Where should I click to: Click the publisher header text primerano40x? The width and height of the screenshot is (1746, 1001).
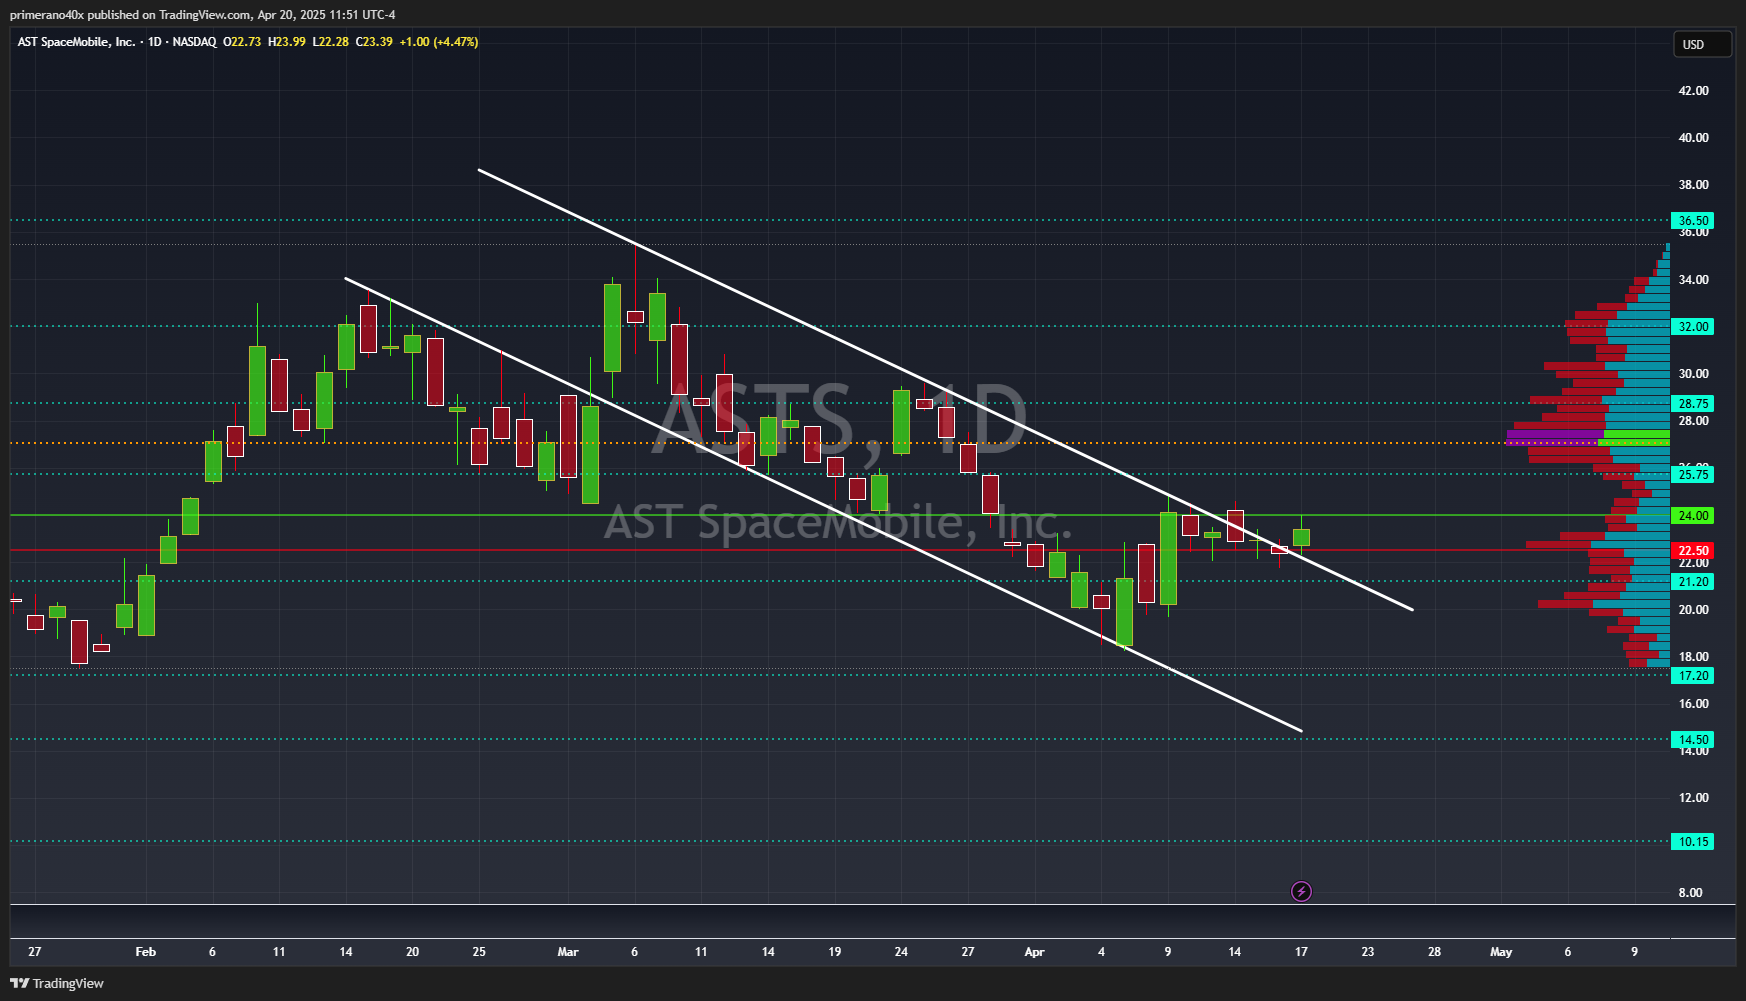point(47,15)
